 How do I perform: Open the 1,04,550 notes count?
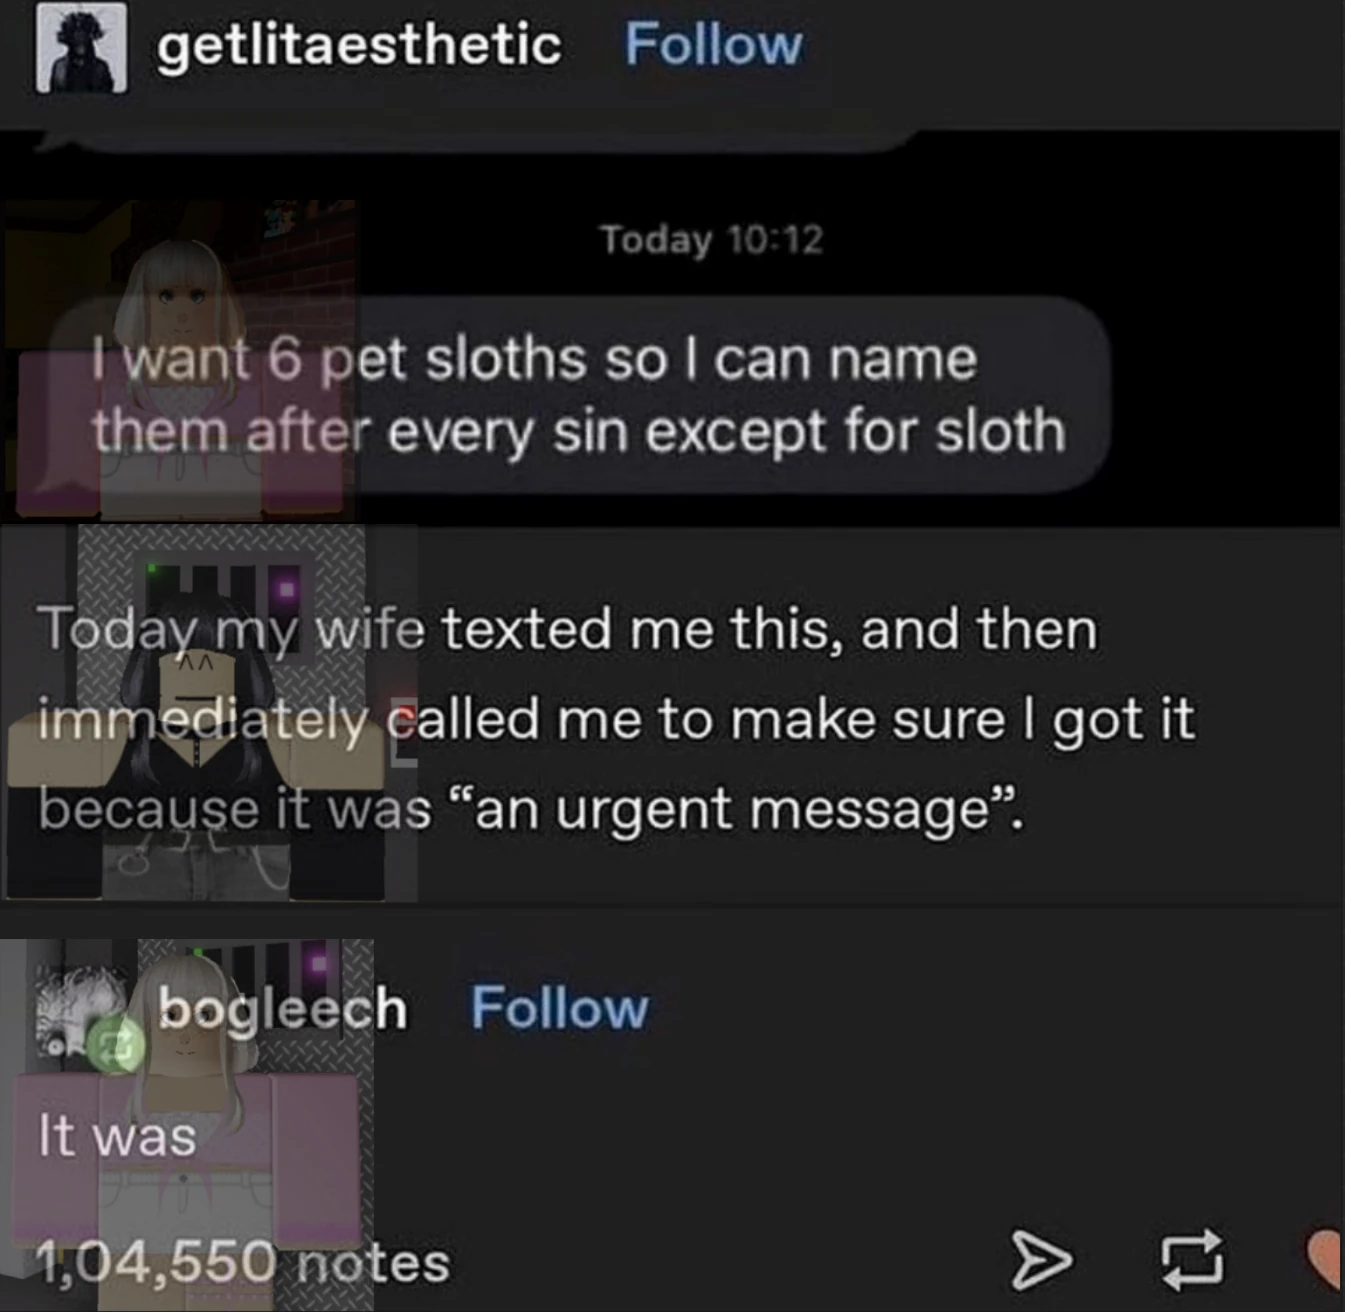coord(243,1262)
